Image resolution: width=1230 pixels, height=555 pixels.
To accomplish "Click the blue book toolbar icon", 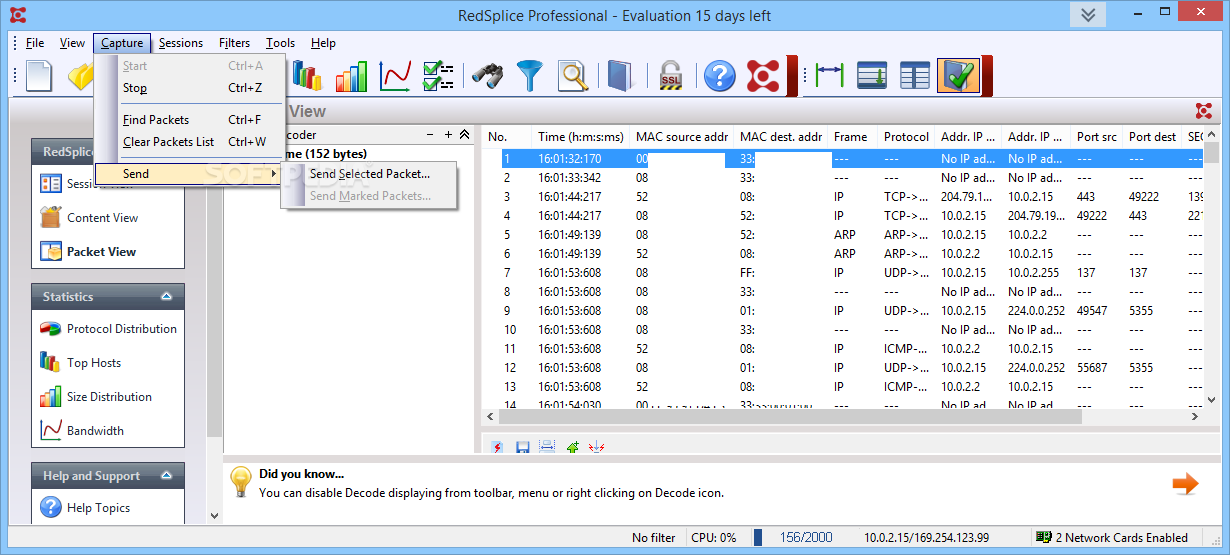I will (620, 76).
